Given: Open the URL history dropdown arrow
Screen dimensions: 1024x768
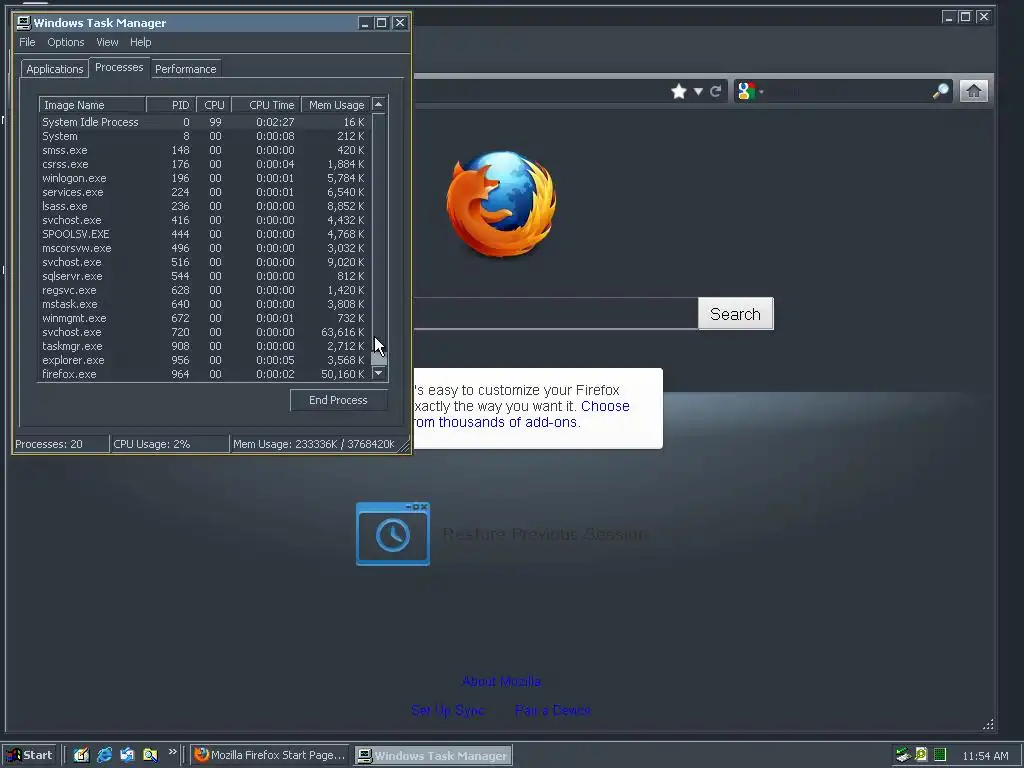Looking at the screenshot, I should (x=698, y=91).
